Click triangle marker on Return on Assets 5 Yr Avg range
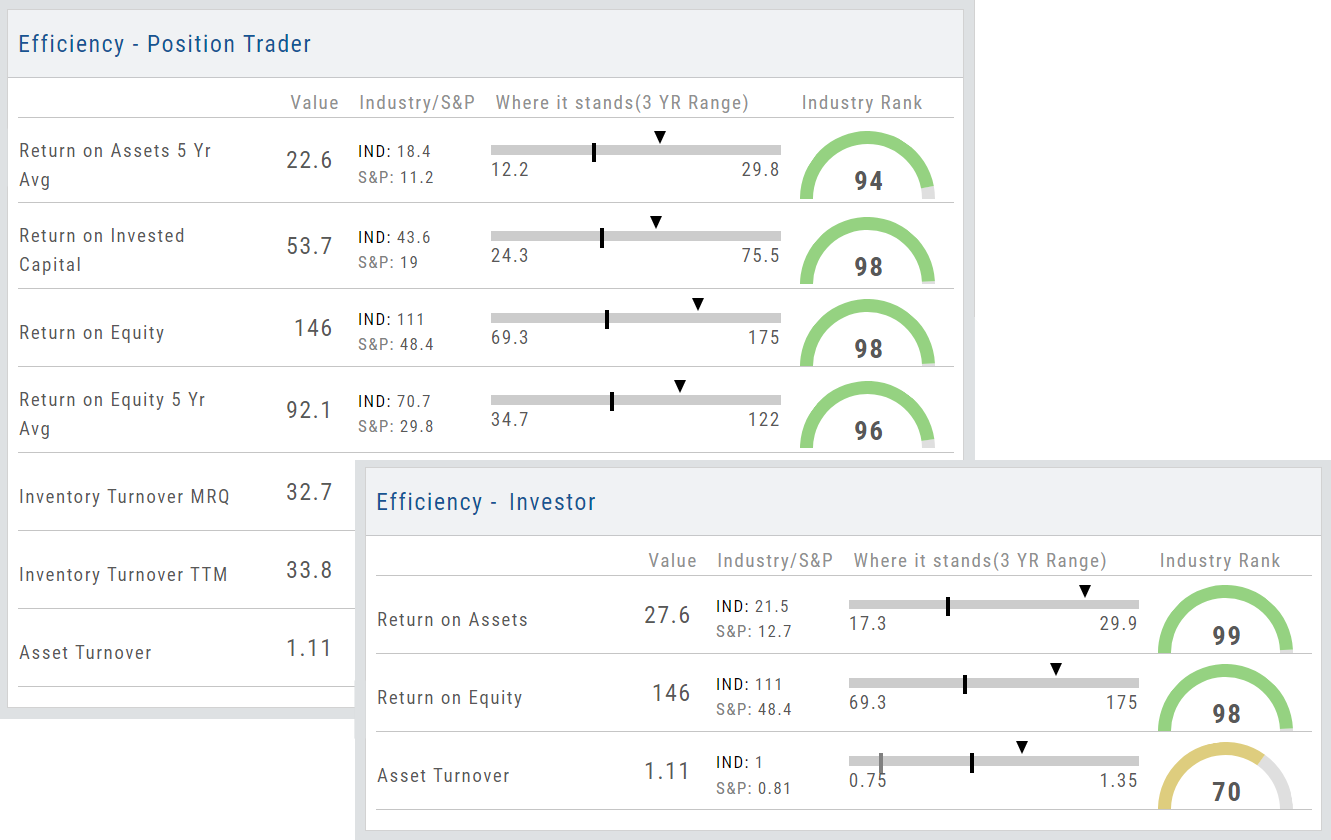 point(660,136)
